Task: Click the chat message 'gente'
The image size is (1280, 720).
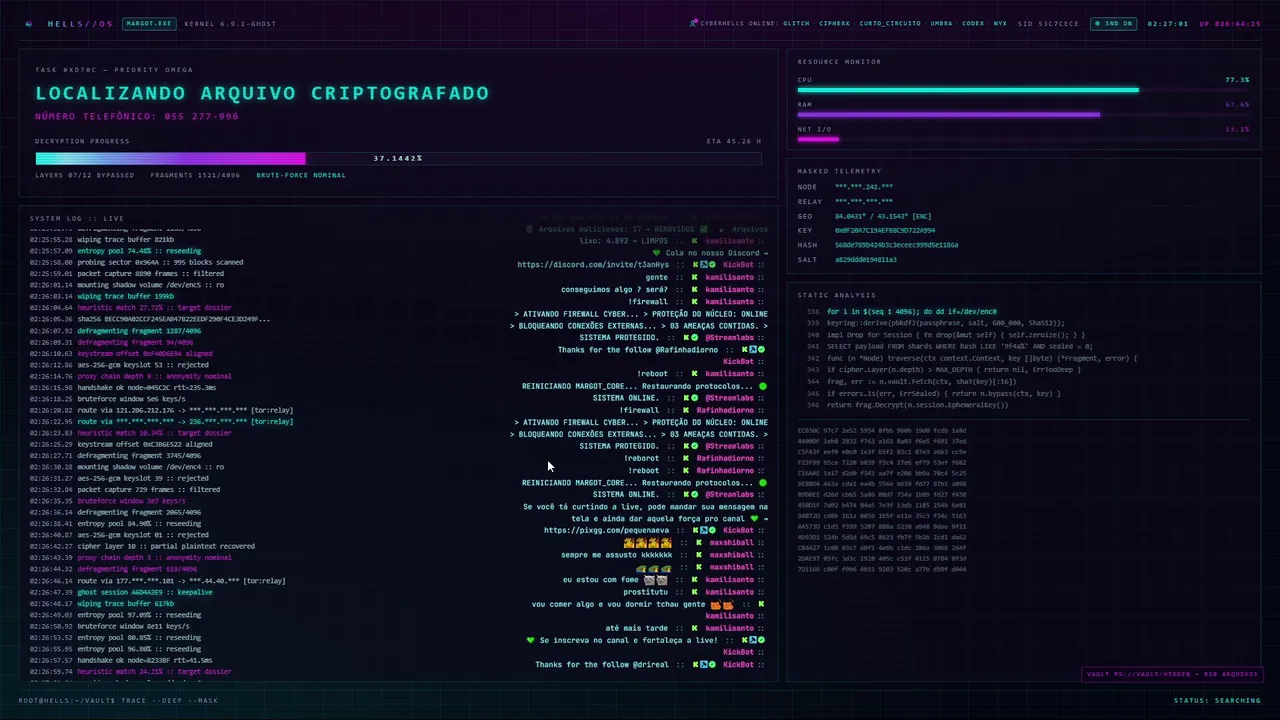Action: (x=657, y=277)
